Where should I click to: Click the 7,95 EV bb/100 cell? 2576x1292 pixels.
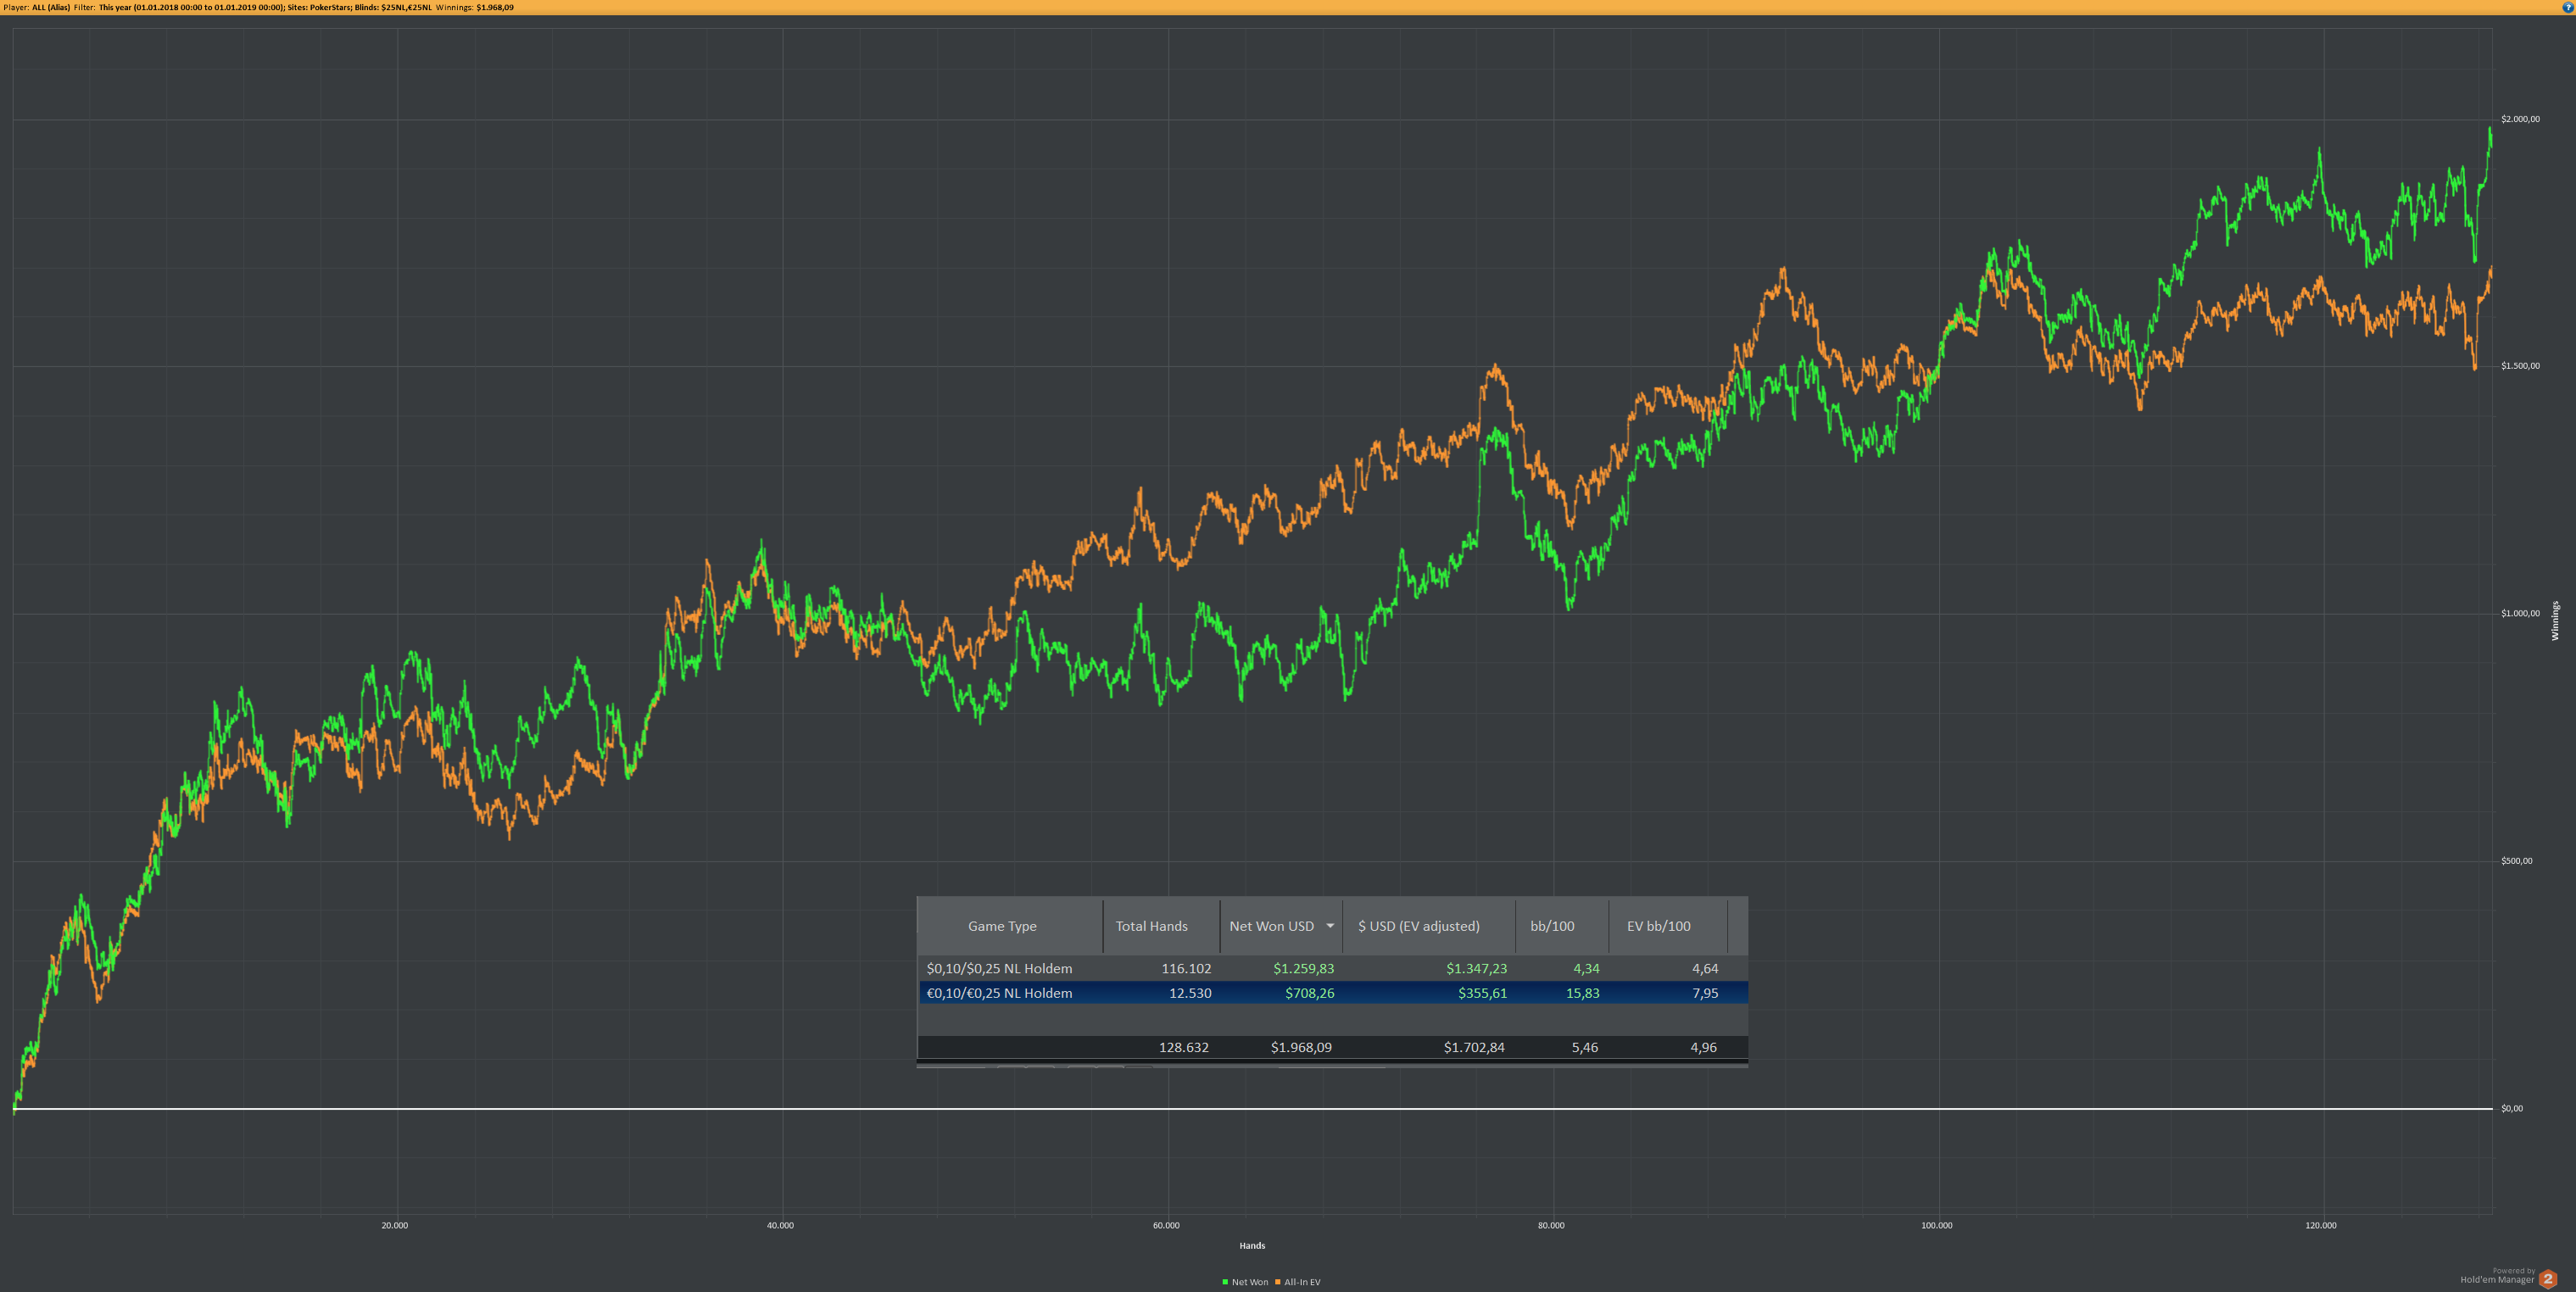click(1705, 993)
